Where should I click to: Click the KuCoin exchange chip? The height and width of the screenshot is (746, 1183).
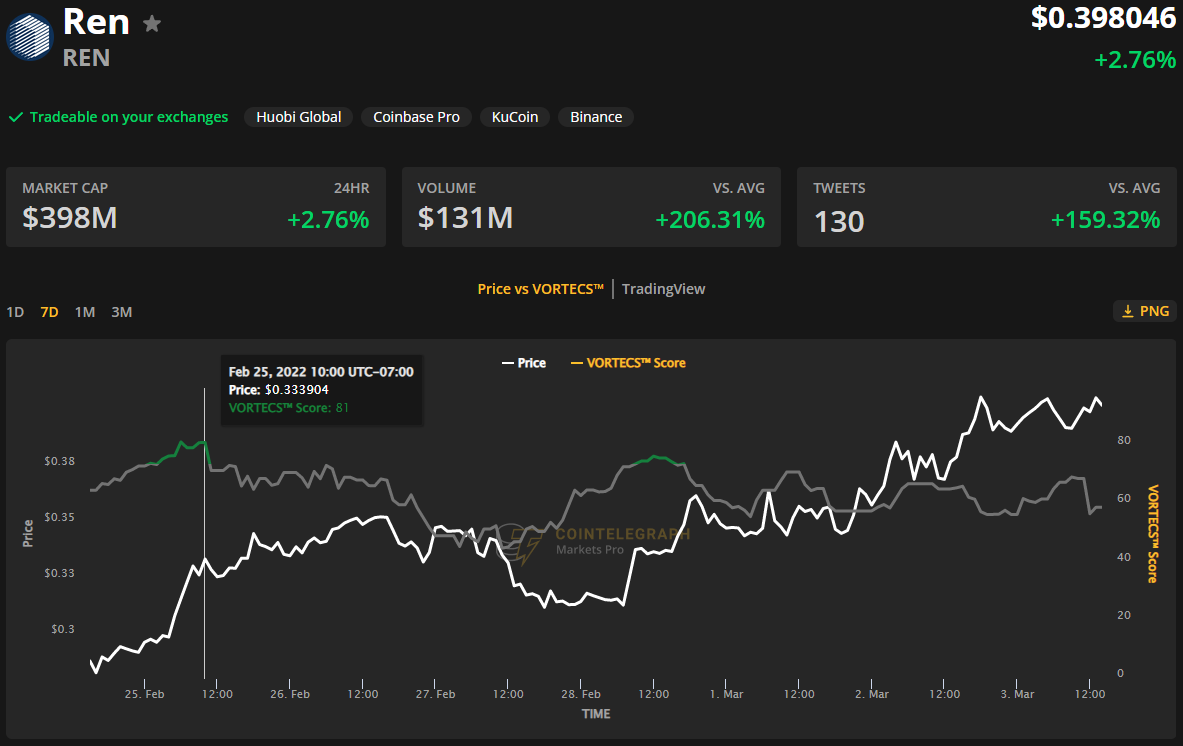(515, 117)
